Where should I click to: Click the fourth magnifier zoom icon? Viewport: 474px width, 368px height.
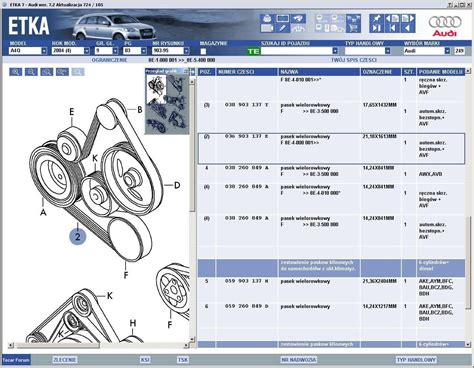[62, 72]
